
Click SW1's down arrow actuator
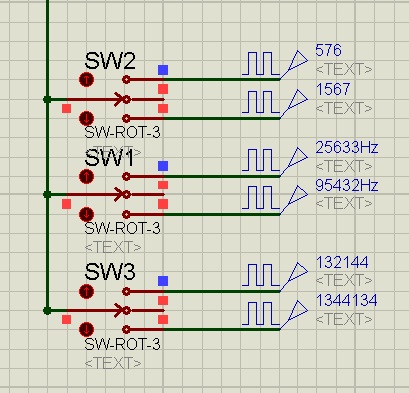point(86,214)
